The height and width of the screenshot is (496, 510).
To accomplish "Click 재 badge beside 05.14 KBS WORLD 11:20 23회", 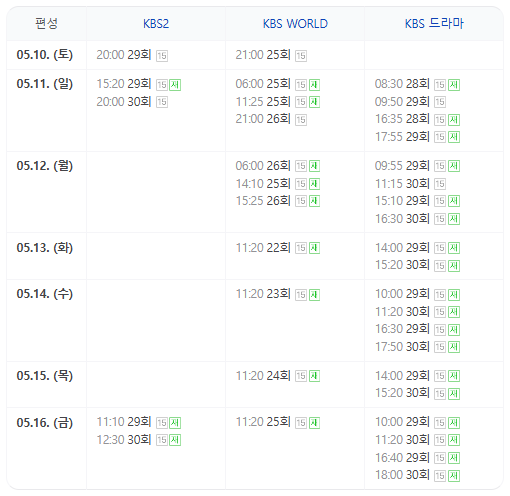I will click(x=314, y=295).
